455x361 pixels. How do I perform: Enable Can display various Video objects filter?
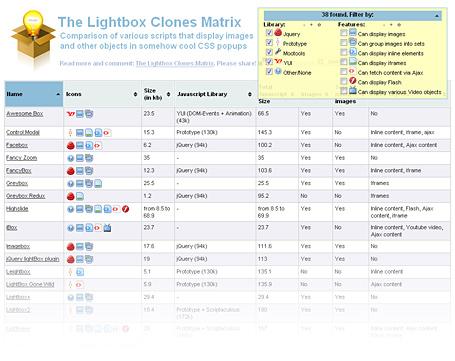click(344, 91)
